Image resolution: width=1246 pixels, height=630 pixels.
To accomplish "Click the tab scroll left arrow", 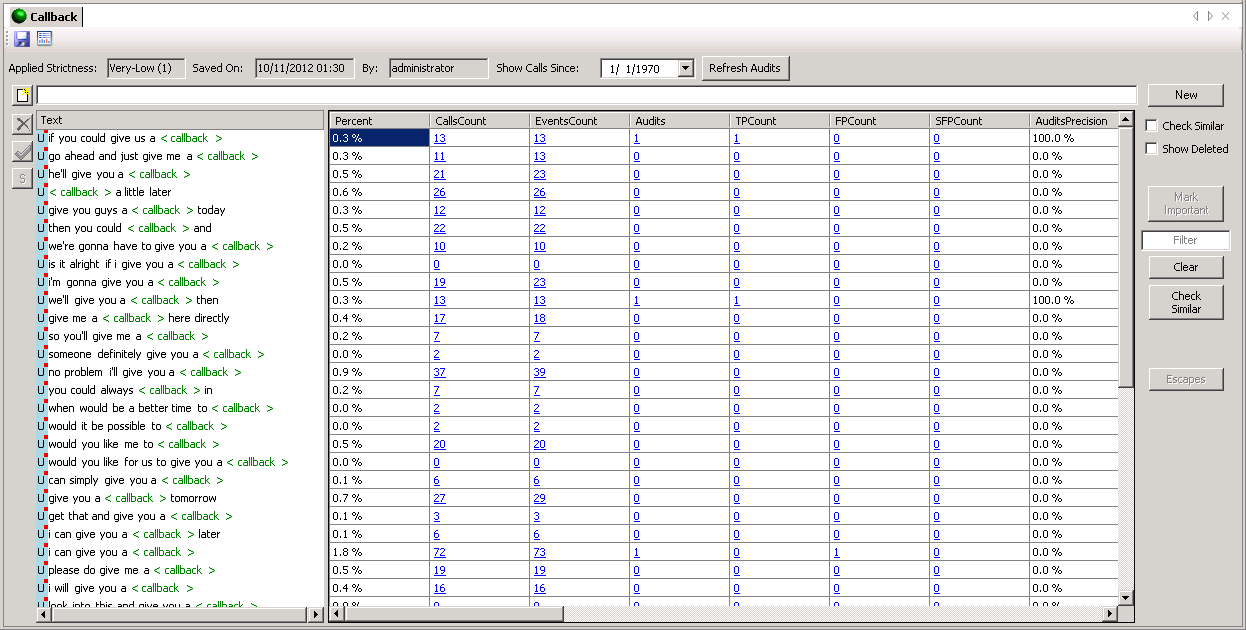I will [1195, 16].
